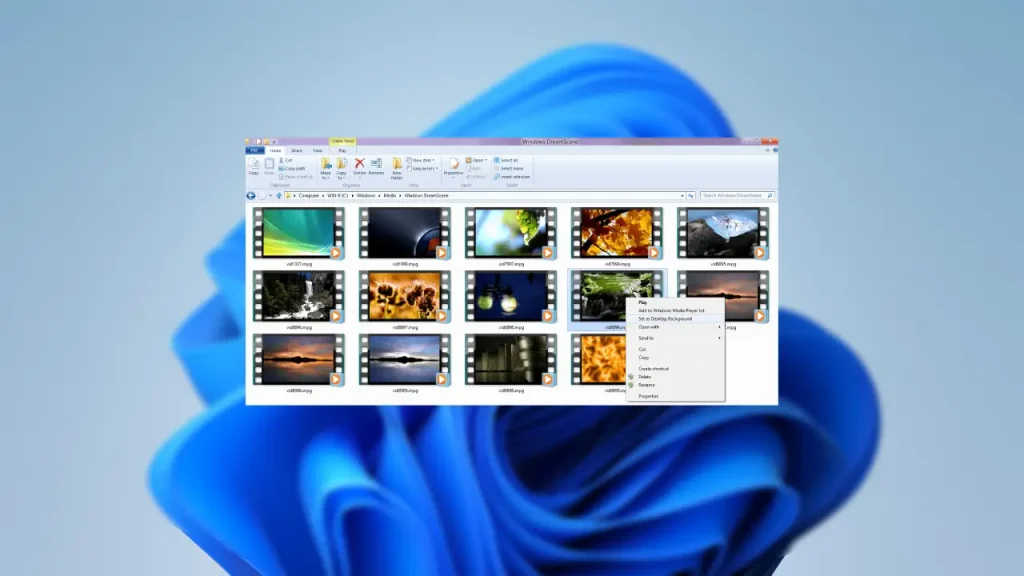This screenshot has height=576, width=1024.
Task: Click the Rename icon in Organize group
Action: [x=376, y=163]
